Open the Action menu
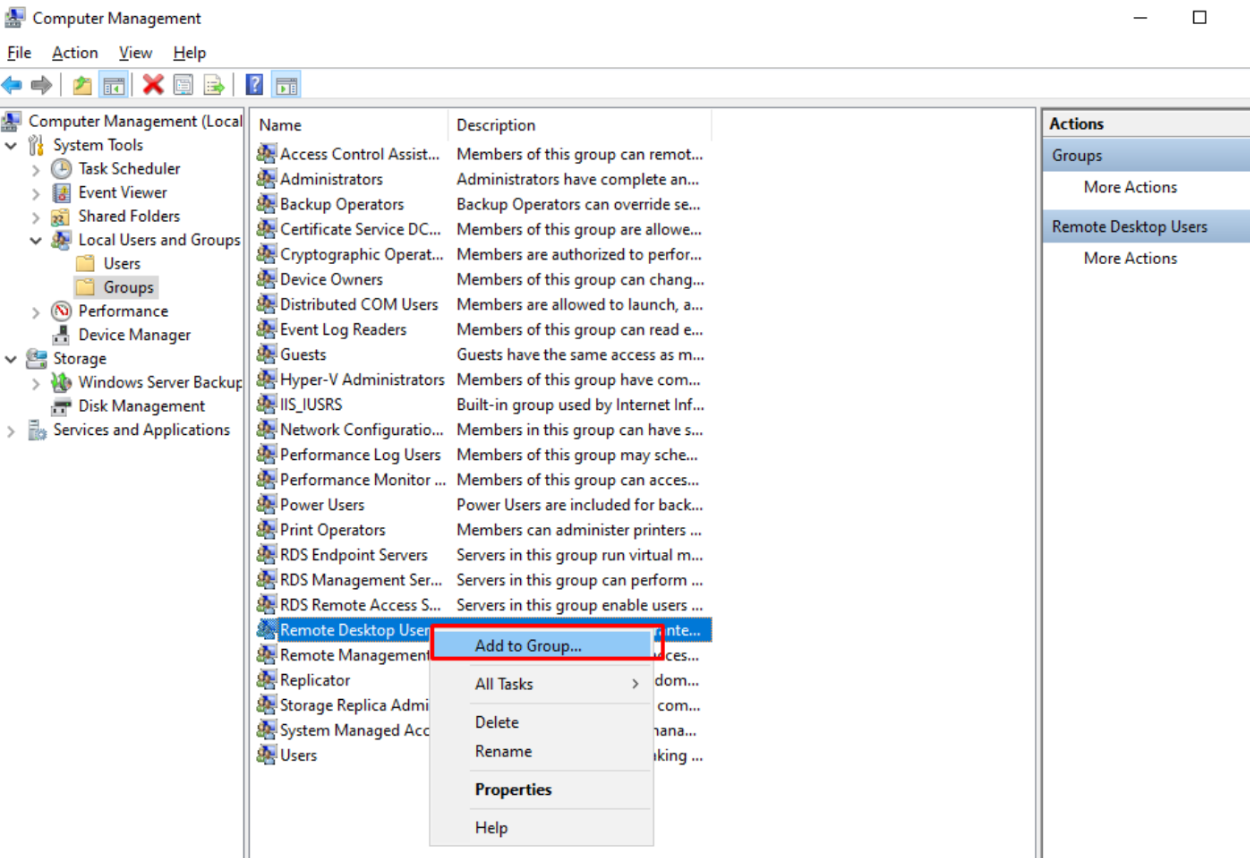This screenshot has width=1250, height=858. click(x=74, y=52)
